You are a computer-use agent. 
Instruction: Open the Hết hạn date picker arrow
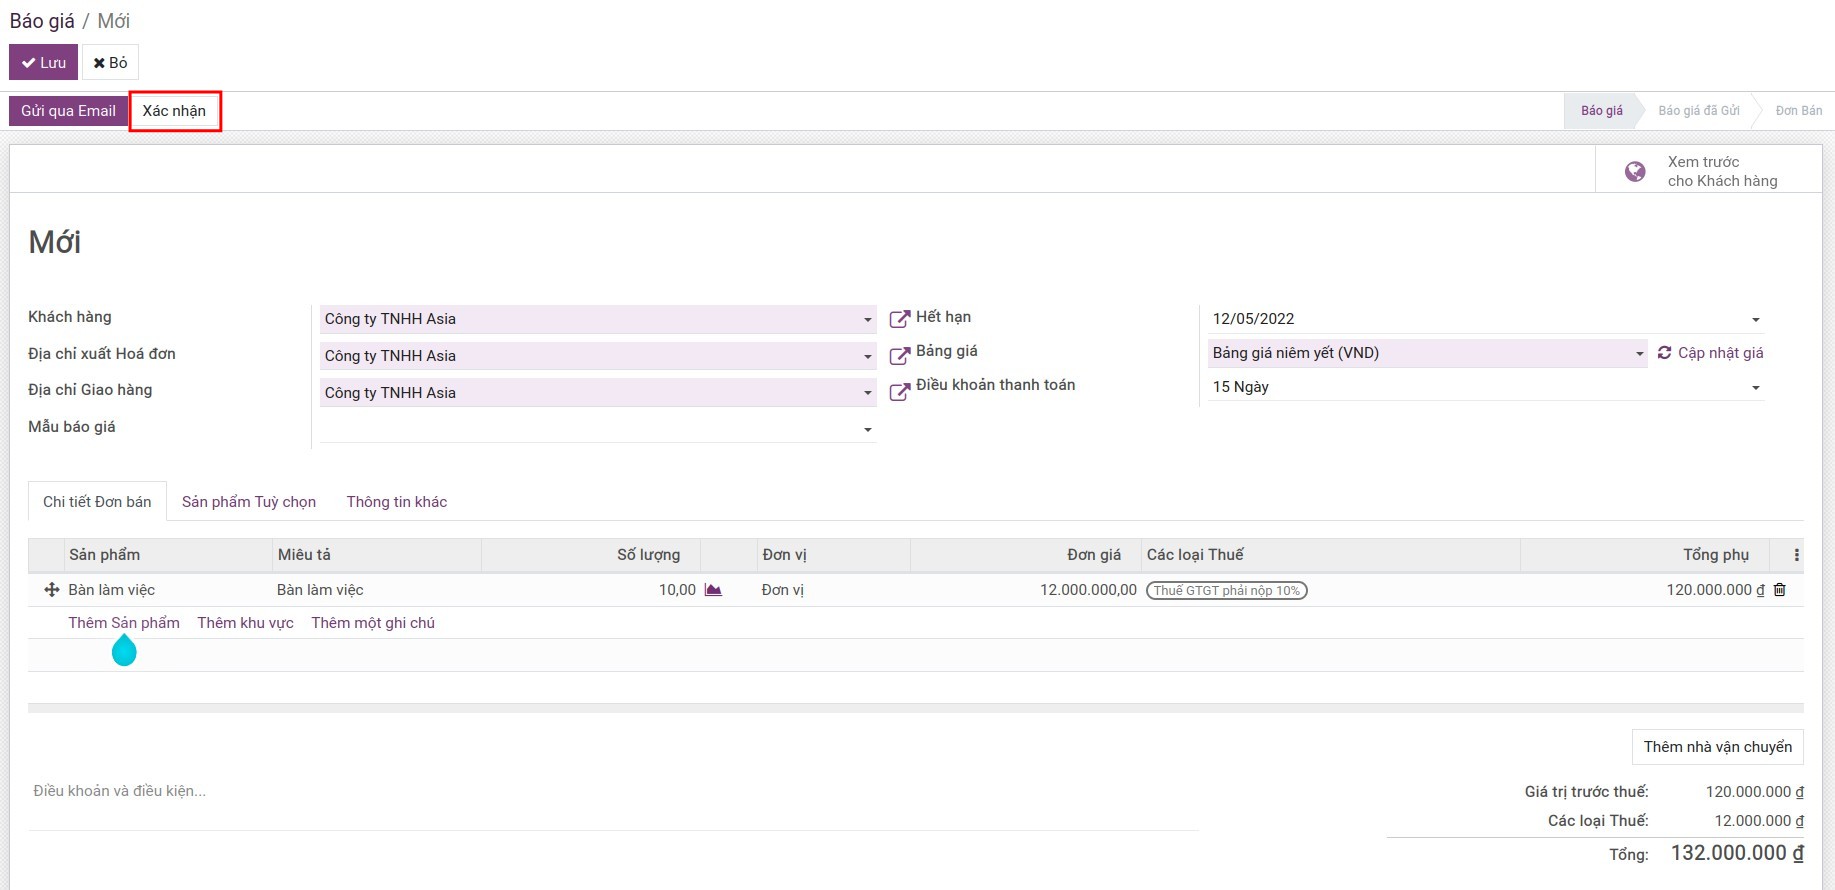tap(1756, 320)
